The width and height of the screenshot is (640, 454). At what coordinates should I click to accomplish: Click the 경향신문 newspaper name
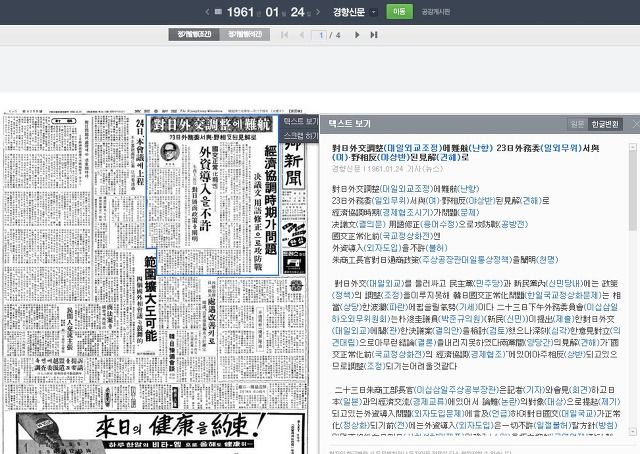point(349,12)
